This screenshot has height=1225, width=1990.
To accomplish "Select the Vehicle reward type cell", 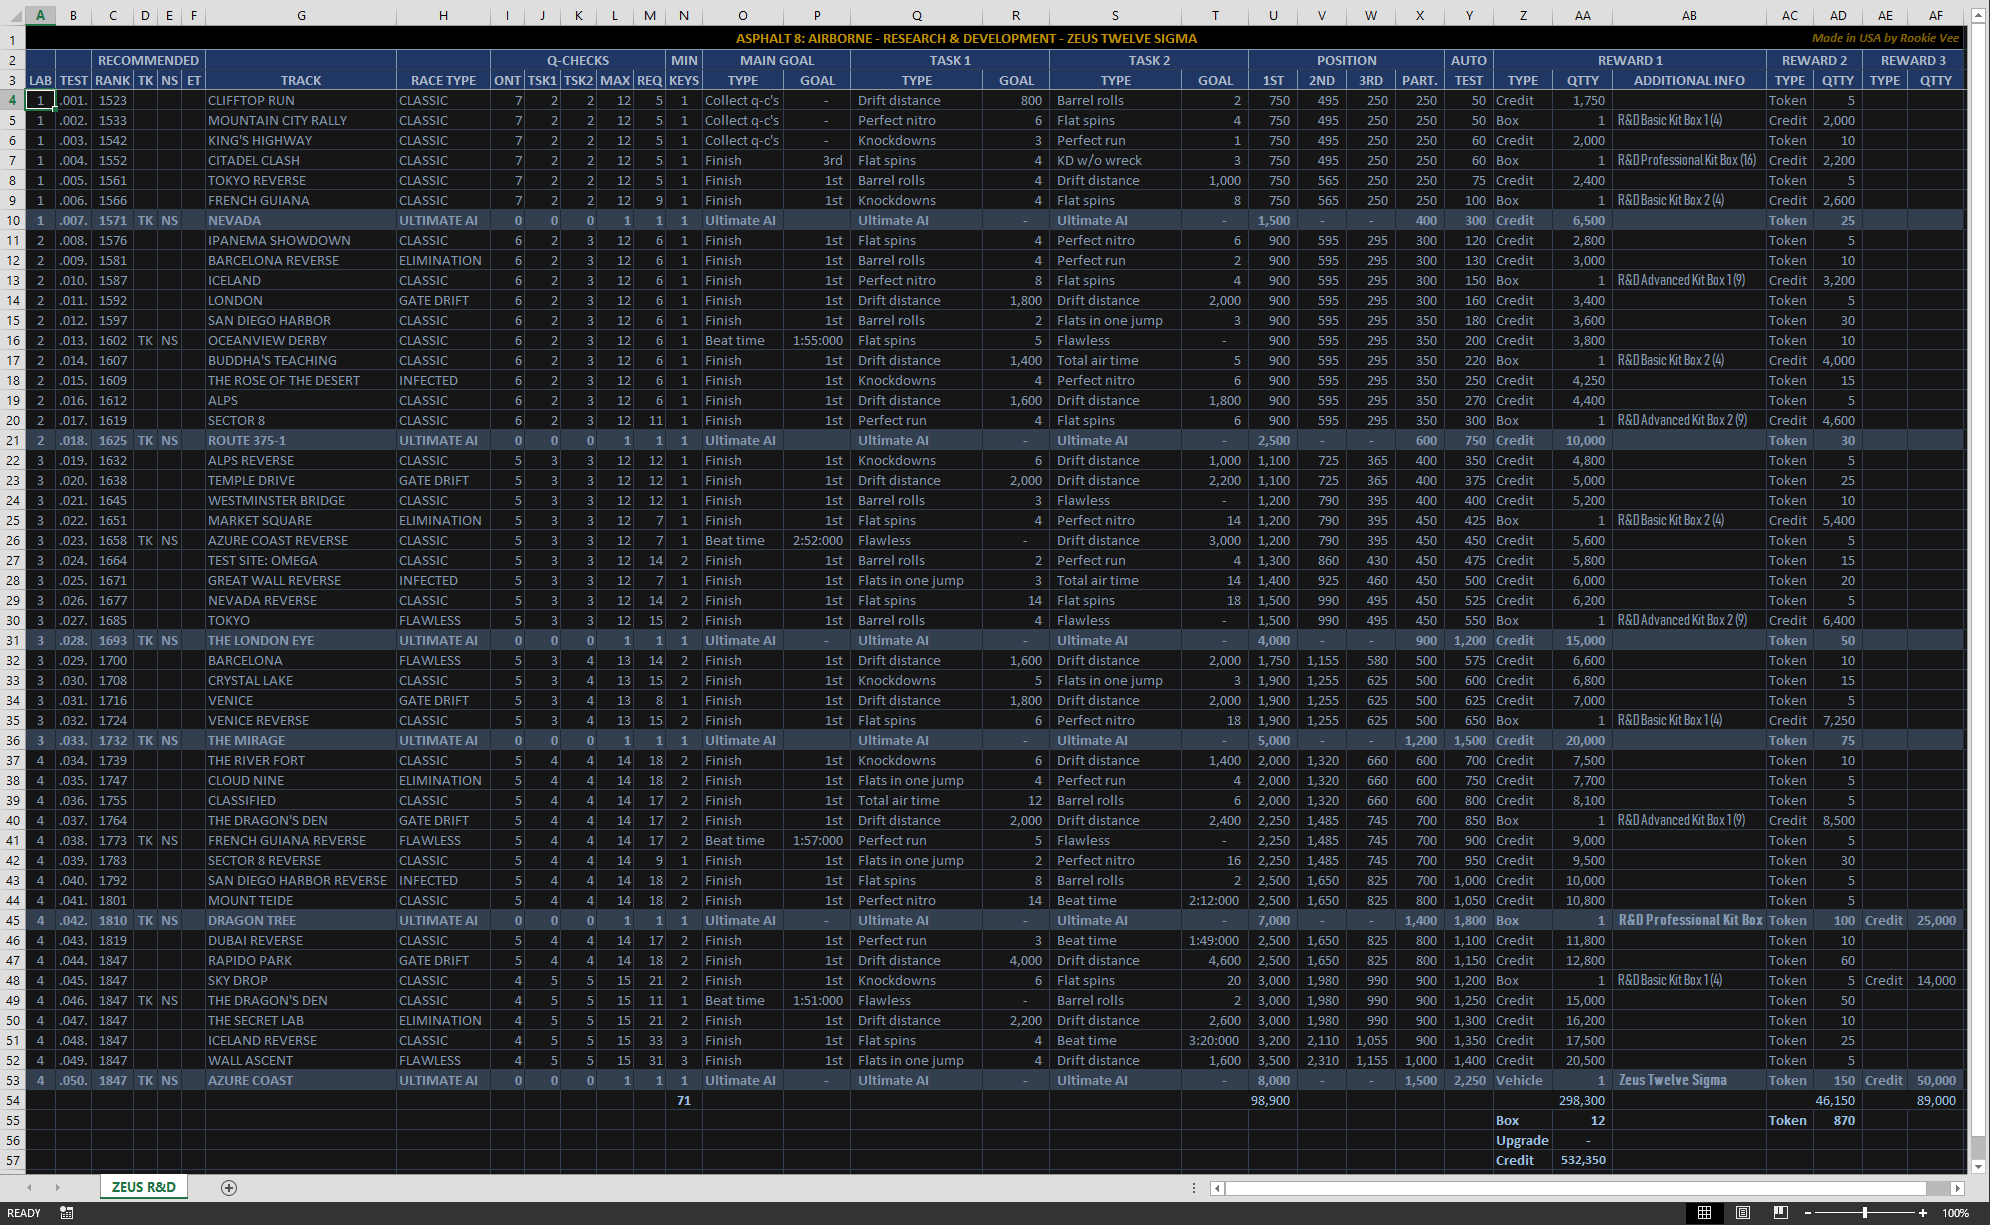I will point(1522,1080).
